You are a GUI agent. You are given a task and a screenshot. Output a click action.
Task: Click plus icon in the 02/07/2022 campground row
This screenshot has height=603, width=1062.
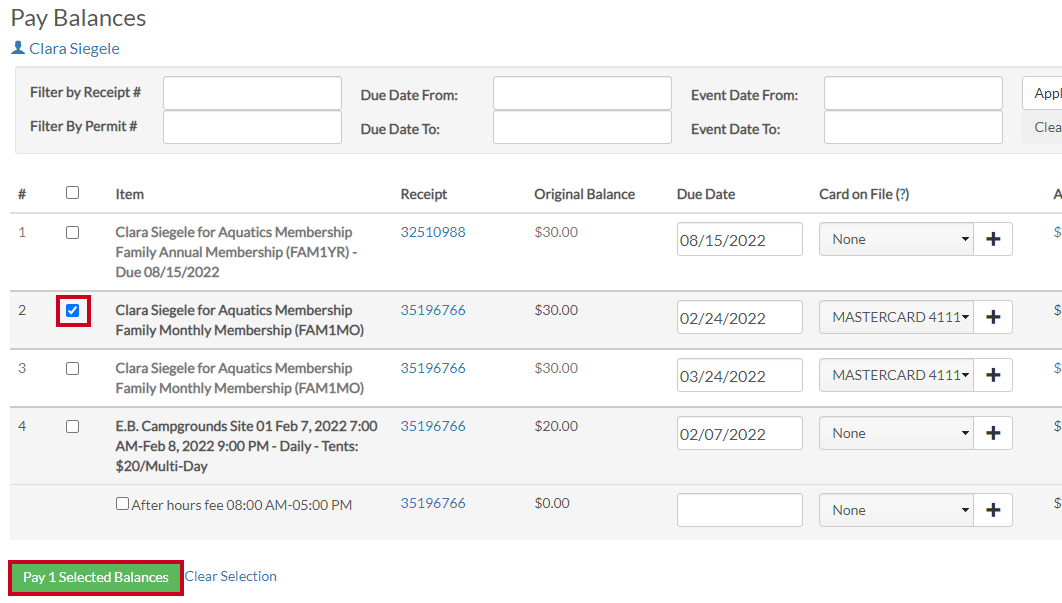click(993, 433)
